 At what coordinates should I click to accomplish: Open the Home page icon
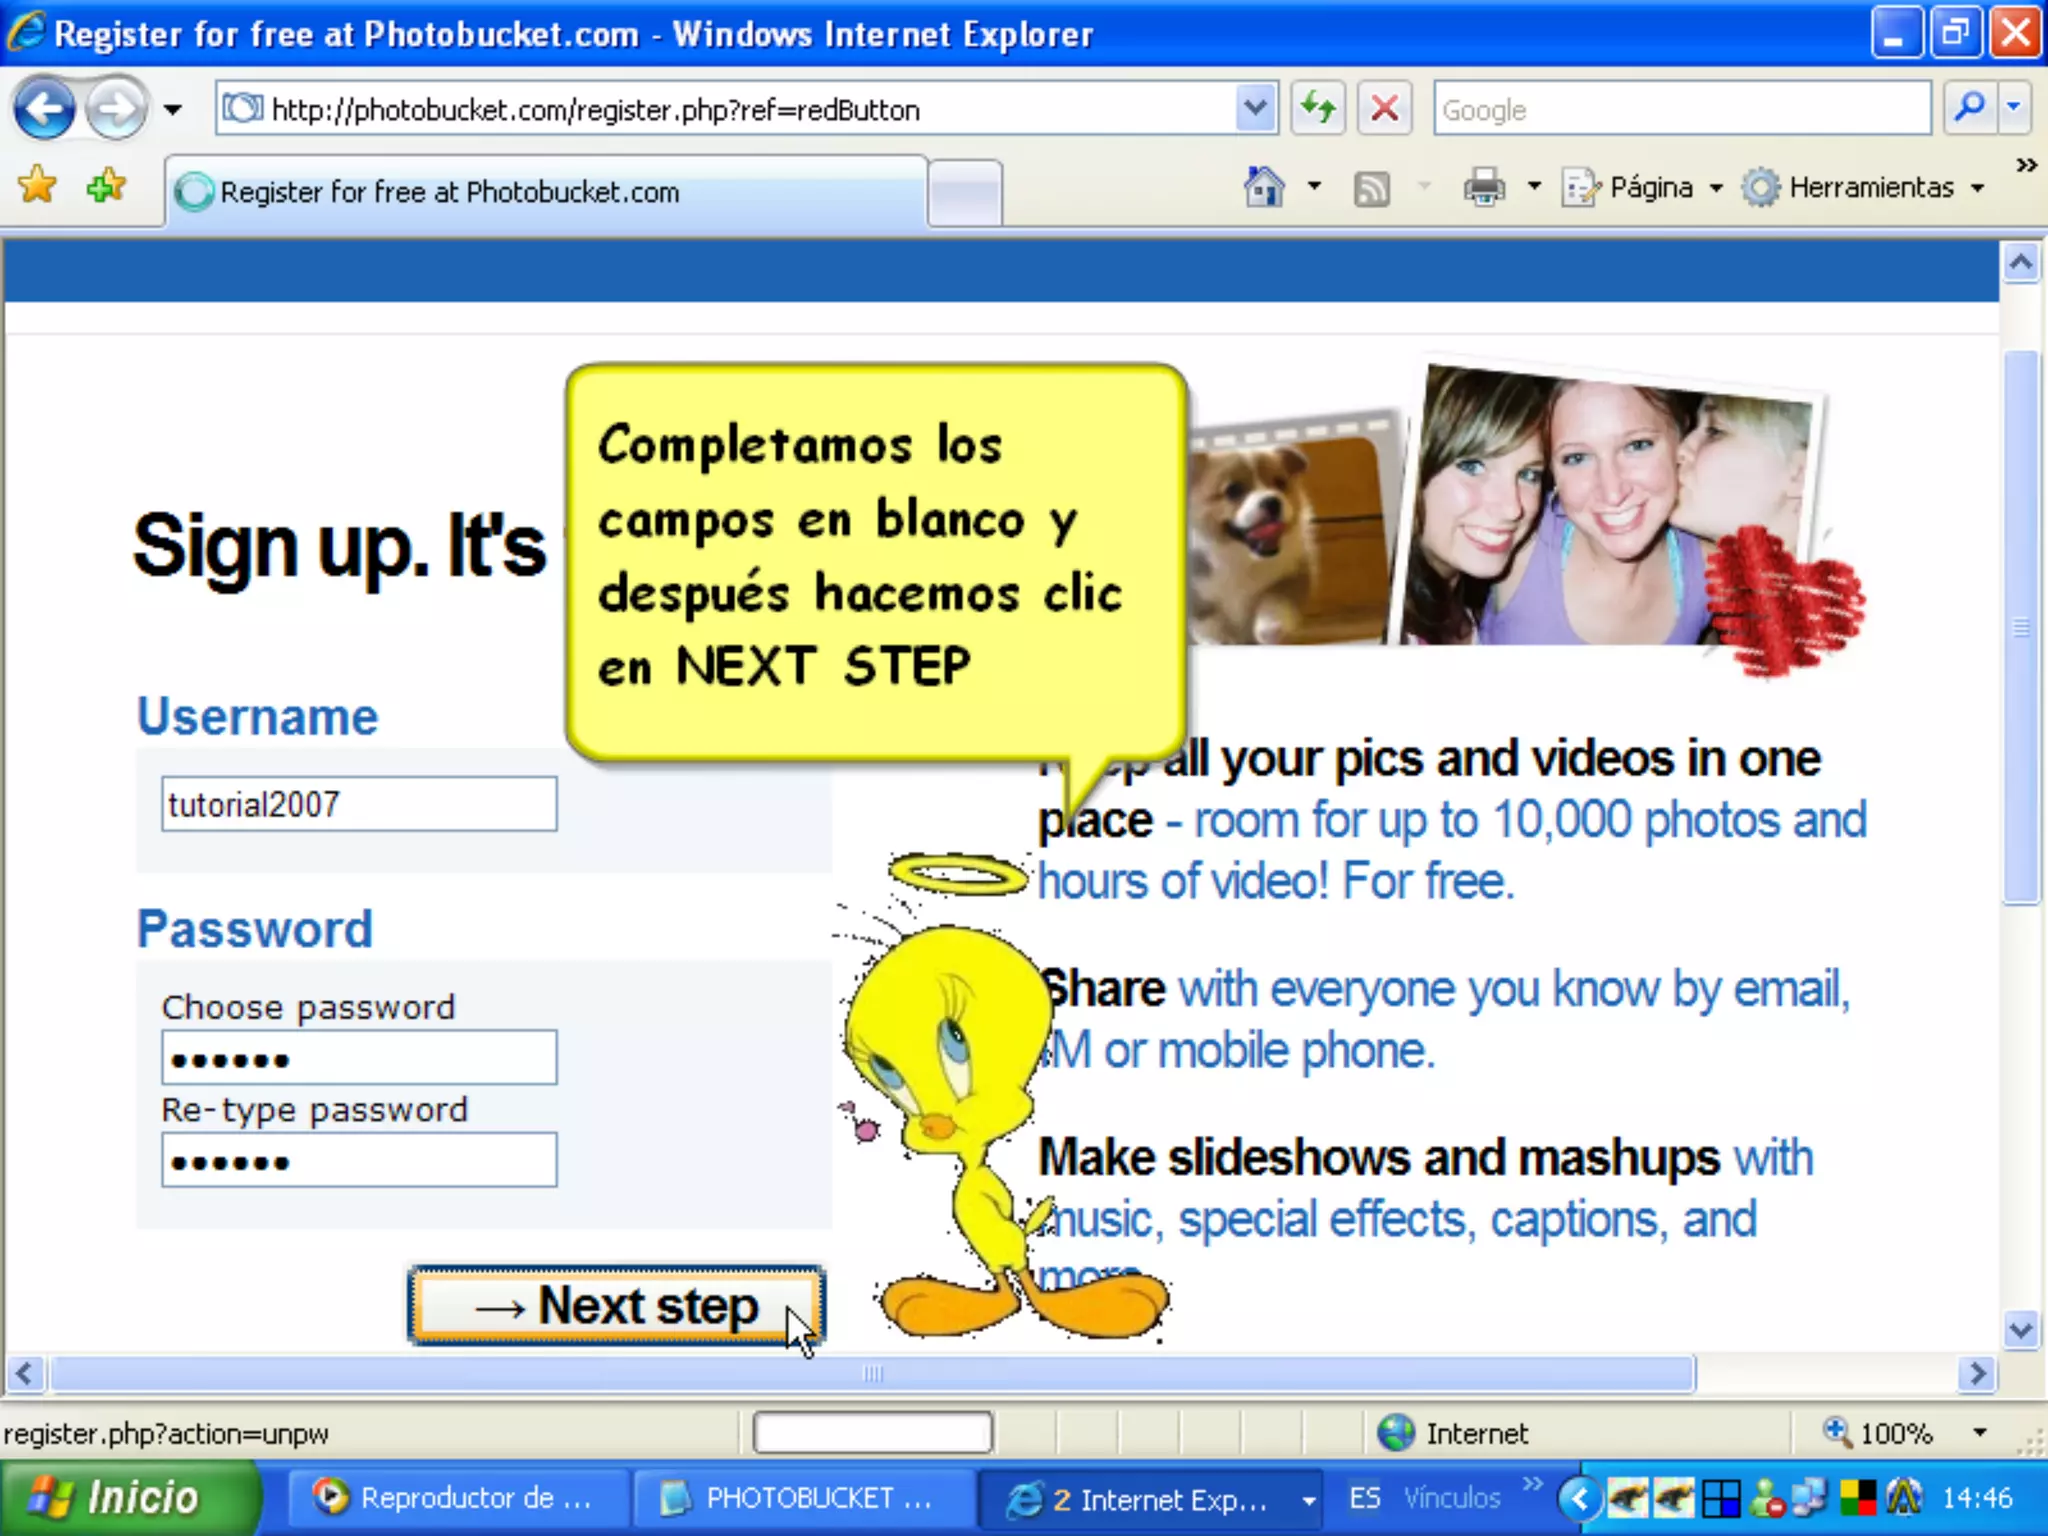pyautogui.click(x=1264, y=187)
